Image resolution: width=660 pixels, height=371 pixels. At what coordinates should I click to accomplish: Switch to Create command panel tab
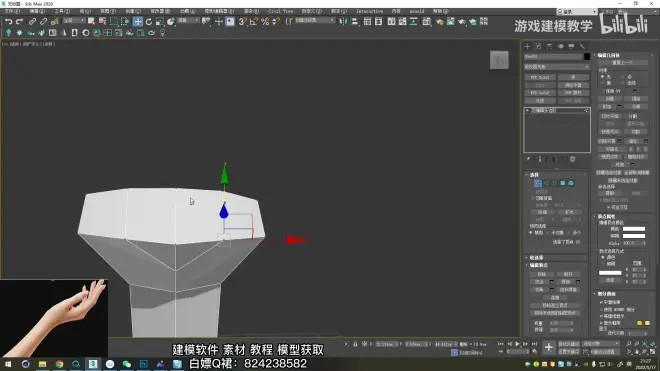[x=527, y=46]
